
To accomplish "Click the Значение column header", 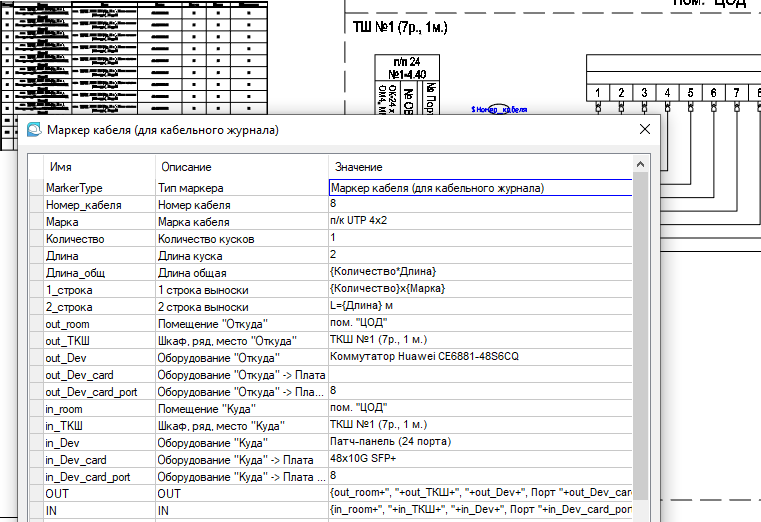I will 480,167.
